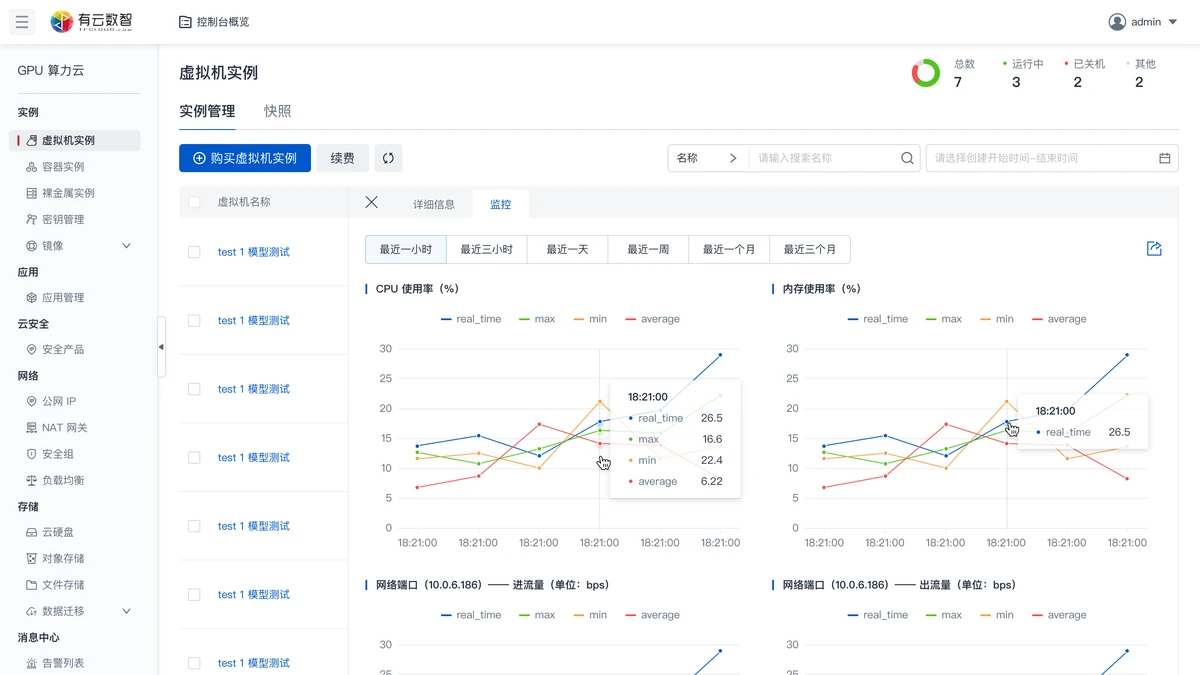Click the 公网 IP sidebar icon
The image size is (1200, 675).
point(32,401)
